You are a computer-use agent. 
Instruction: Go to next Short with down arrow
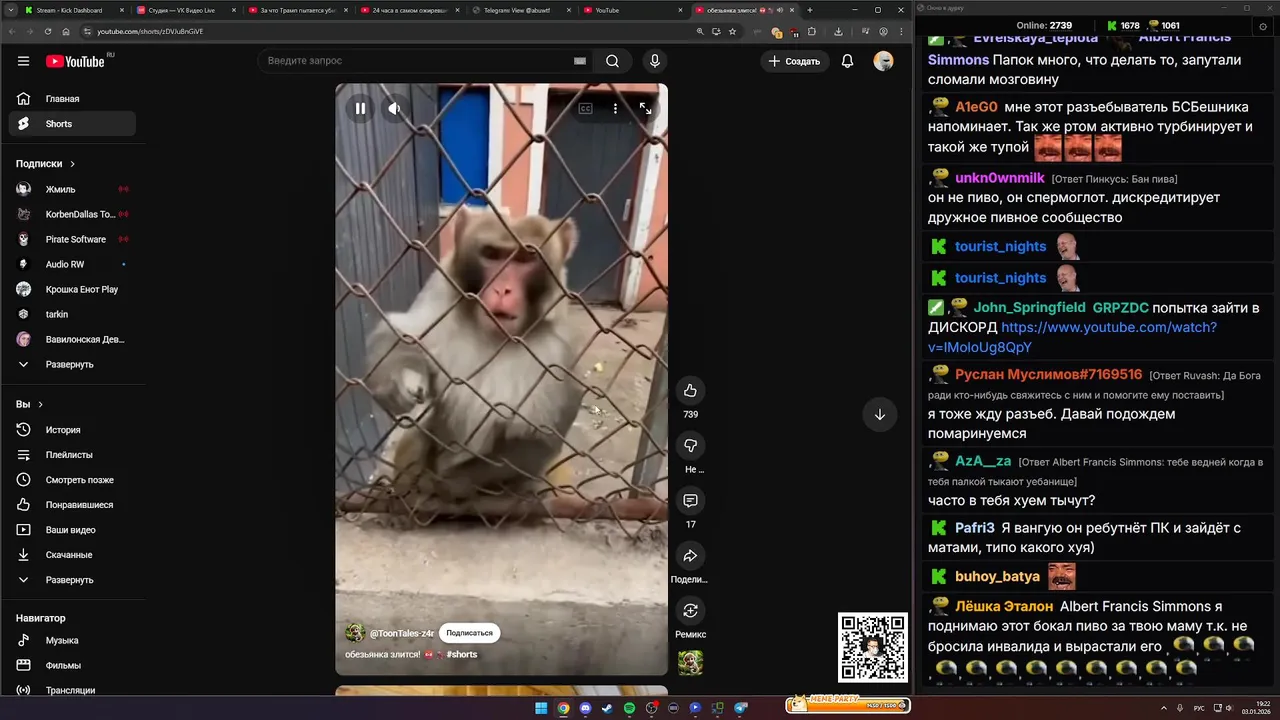tap(880, 414)
